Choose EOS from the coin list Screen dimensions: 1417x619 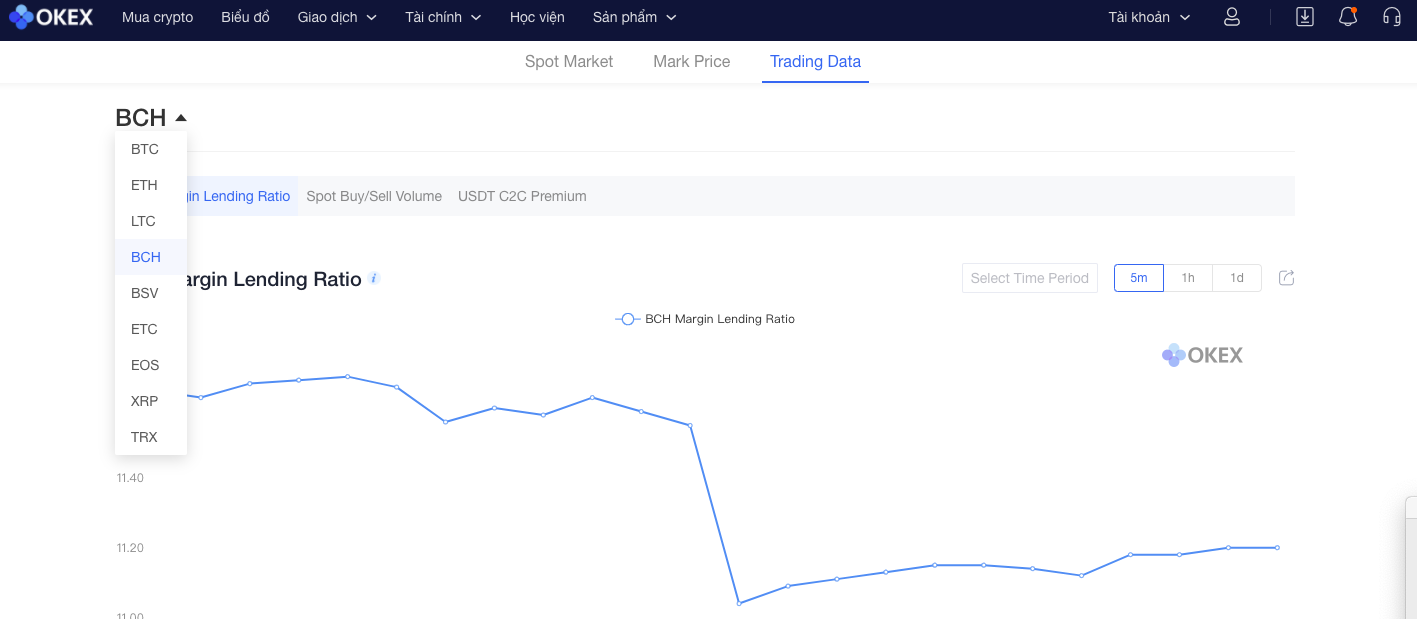point(151,365)
